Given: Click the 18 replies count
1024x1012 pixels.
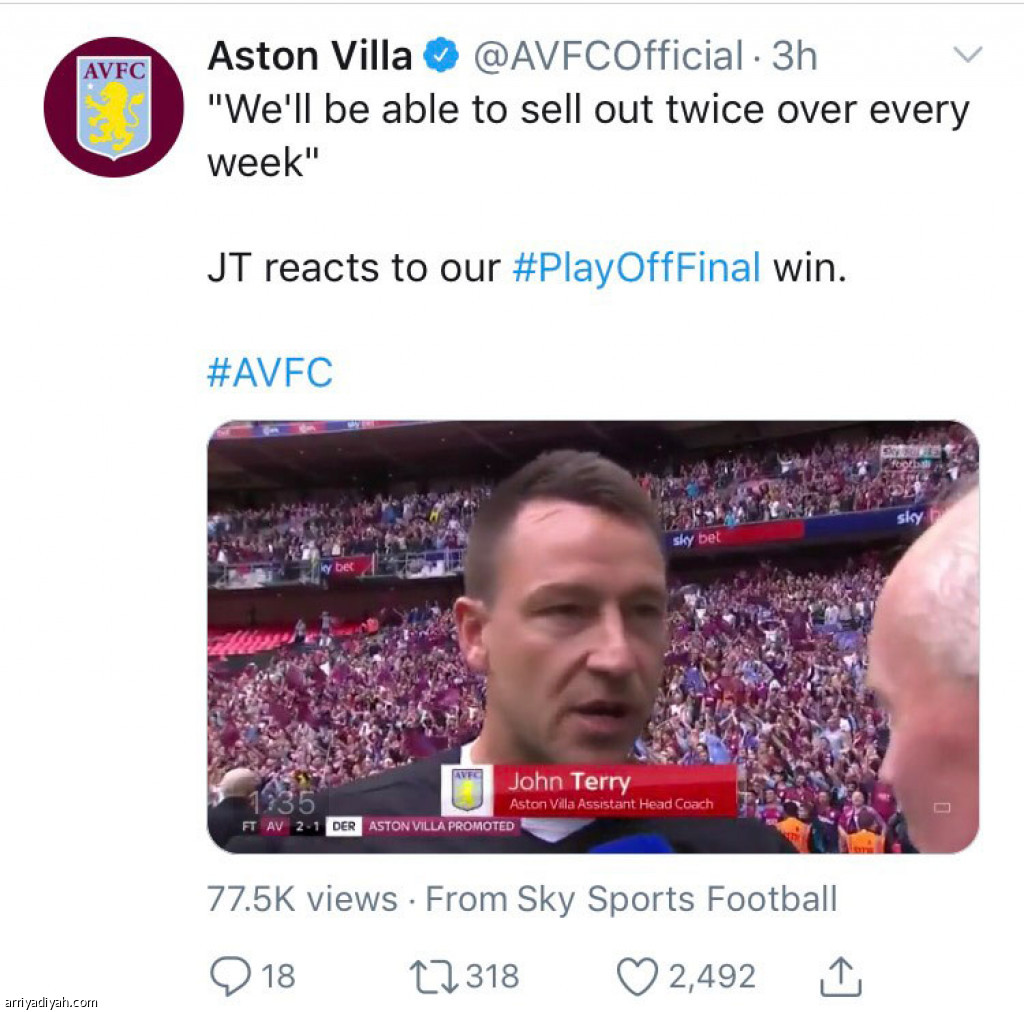Looking at the screenshot, I should click(279, 977).
